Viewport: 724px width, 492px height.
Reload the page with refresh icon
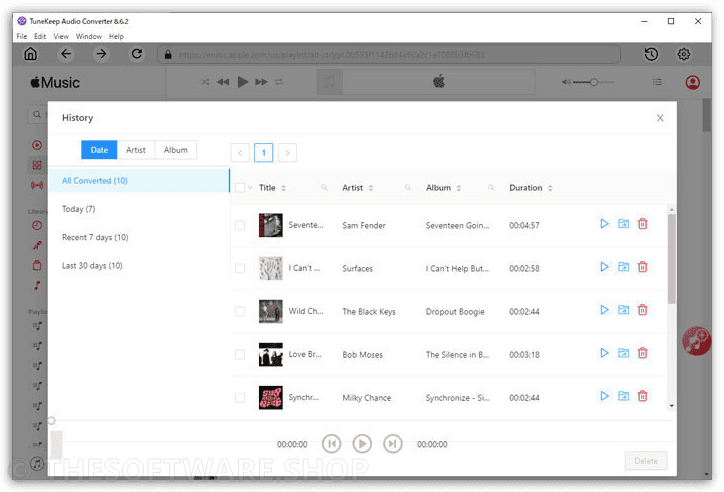point(137,54)
